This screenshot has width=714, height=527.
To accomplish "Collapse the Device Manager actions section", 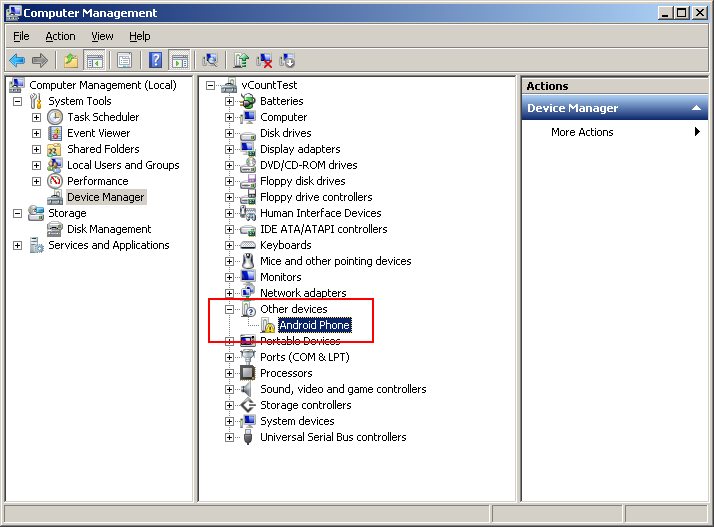I will 697,108.
